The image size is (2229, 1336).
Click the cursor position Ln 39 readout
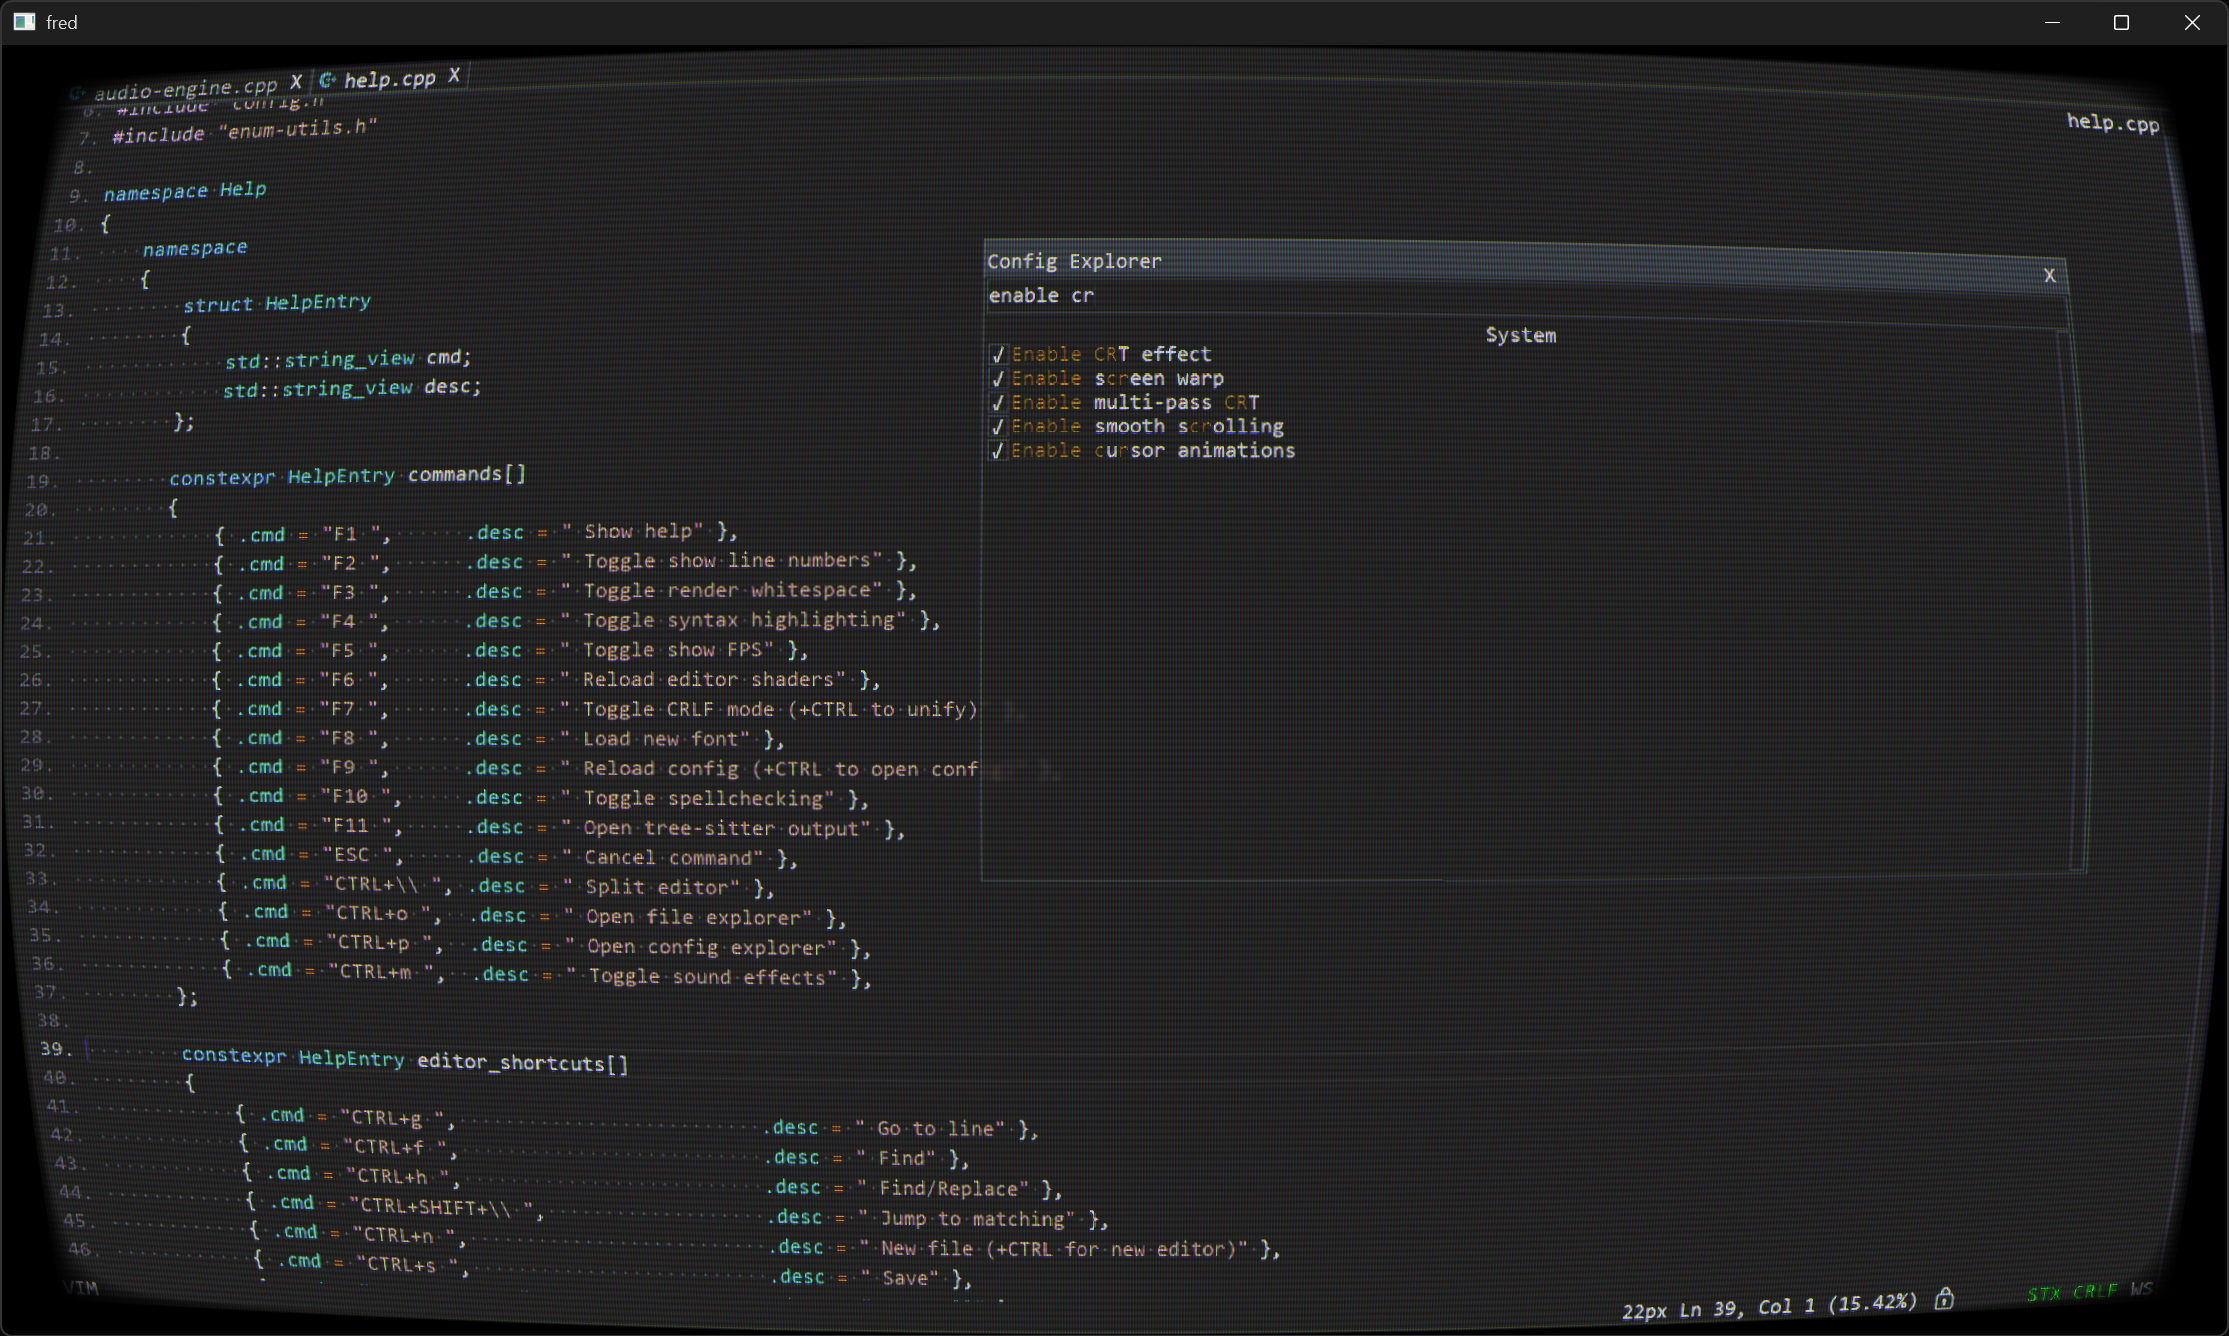coord(1705,1309)
